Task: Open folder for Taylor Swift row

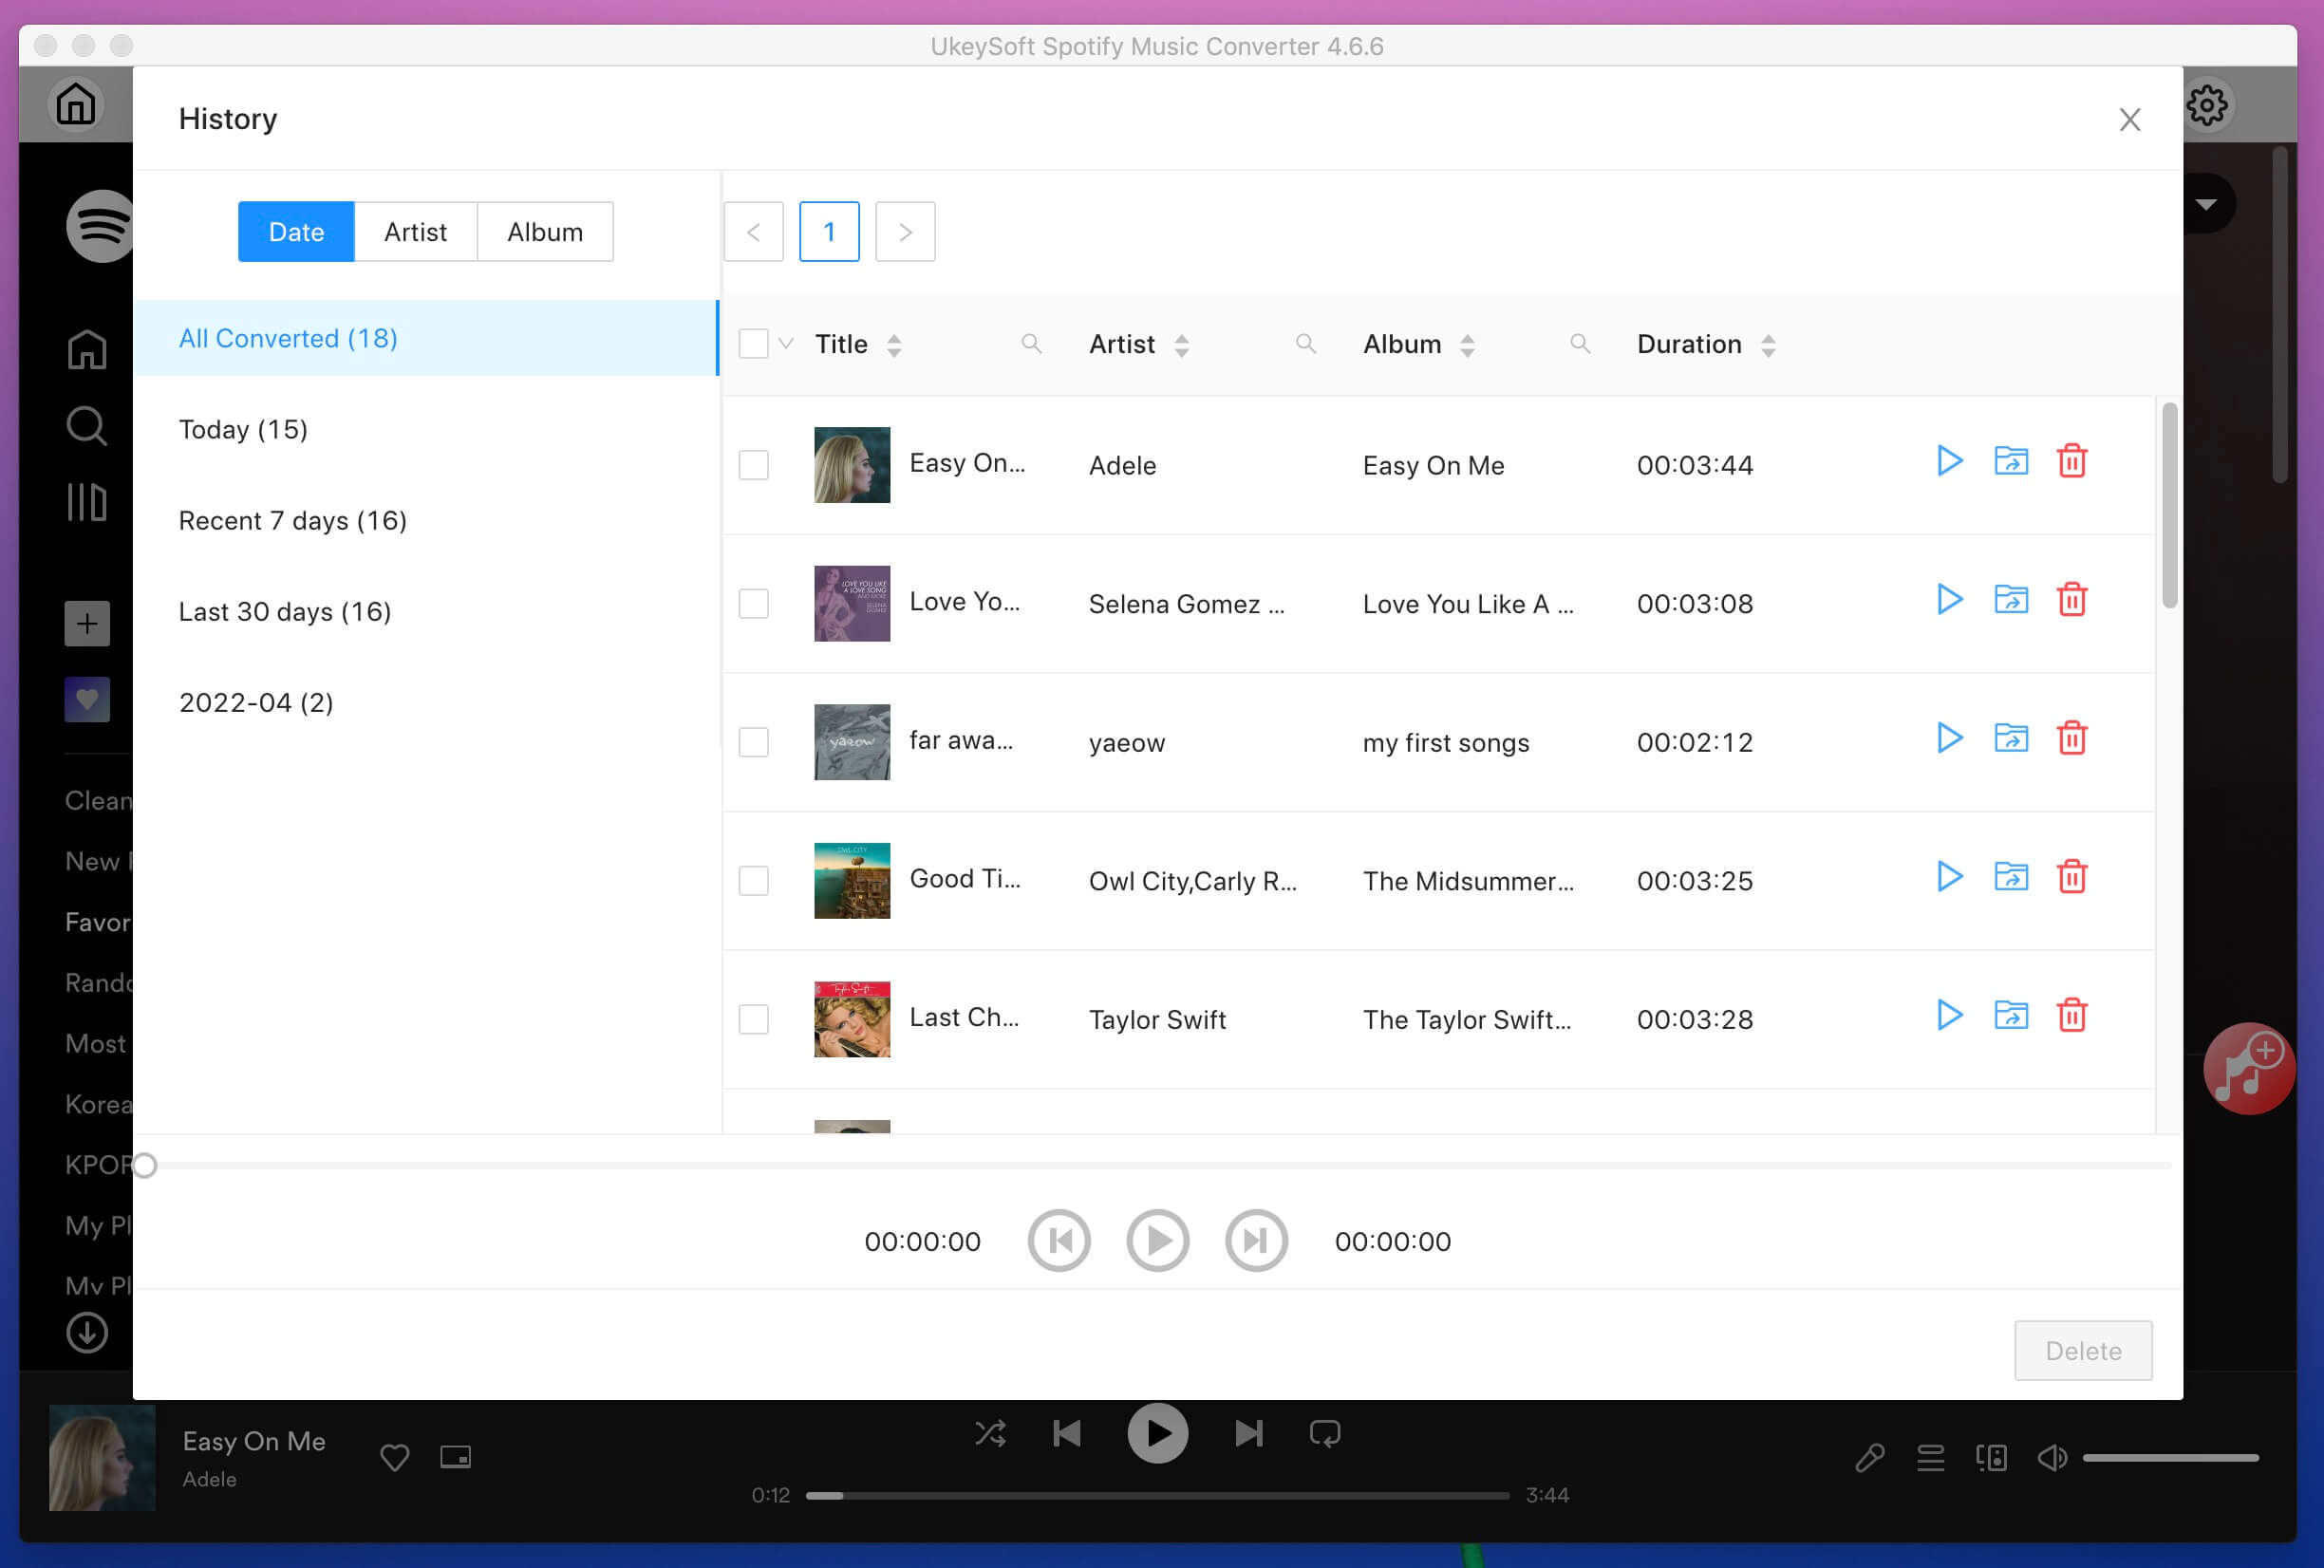Action: pyautogui.click(x=2011, y=1015)
